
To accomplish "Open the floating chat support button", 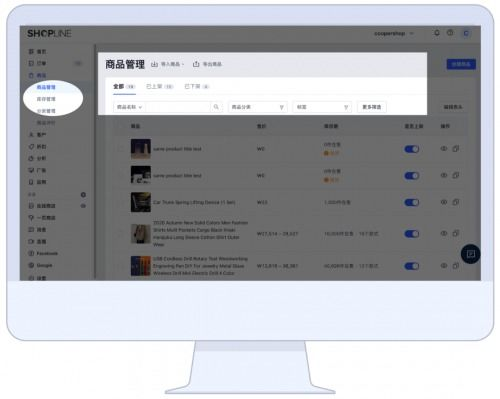I will [470, 254].
